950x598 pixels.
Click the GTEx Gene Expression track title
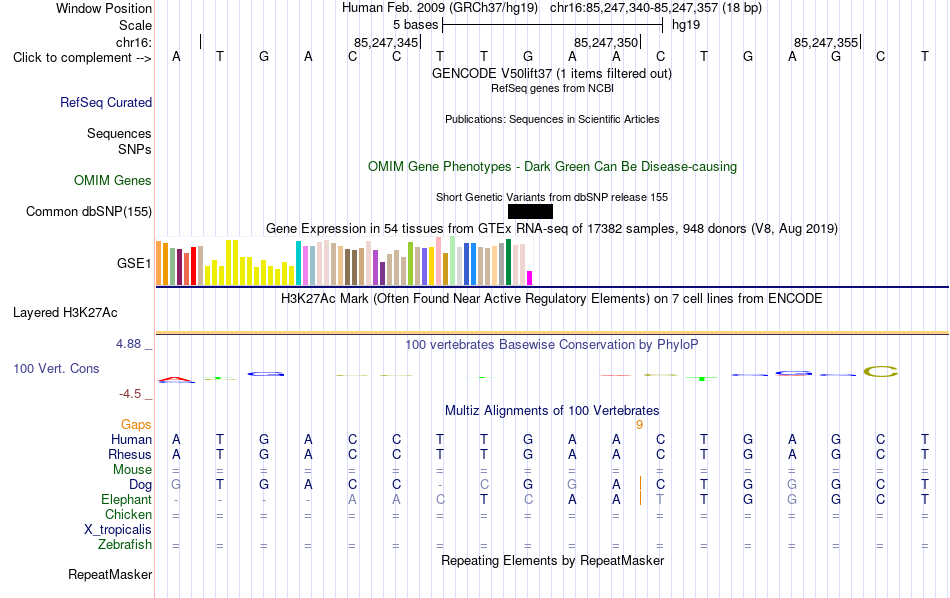(552, 228)
